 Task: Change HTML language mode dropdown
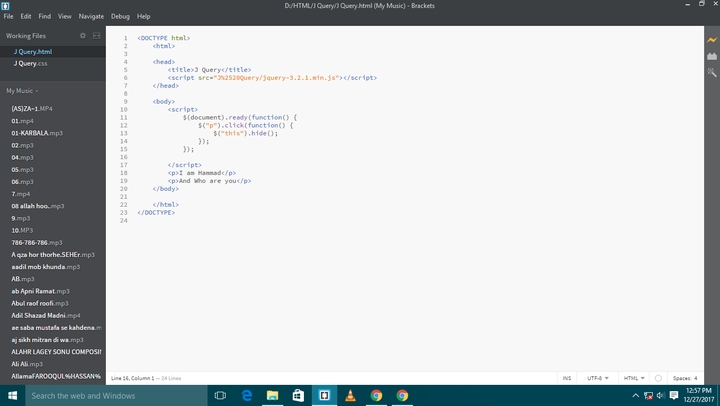click(x=634, y=378)
